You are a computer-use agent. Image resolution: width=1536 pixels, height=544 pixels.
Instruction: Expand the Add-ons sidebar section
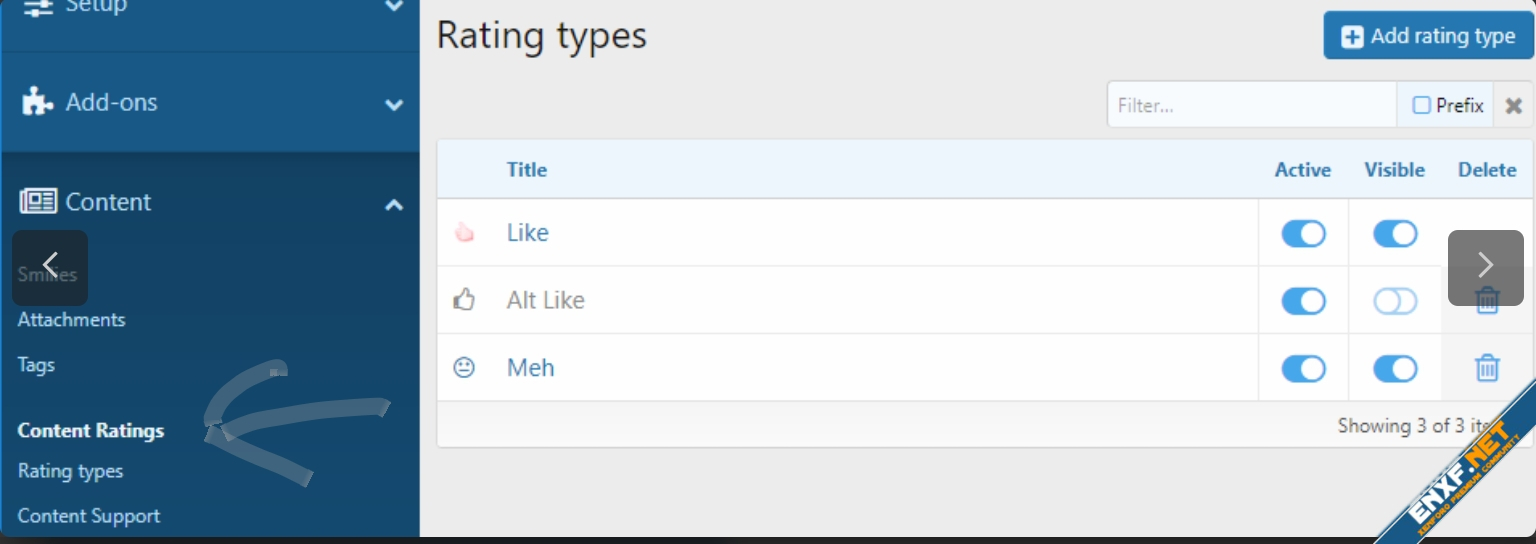click(394, 103)
